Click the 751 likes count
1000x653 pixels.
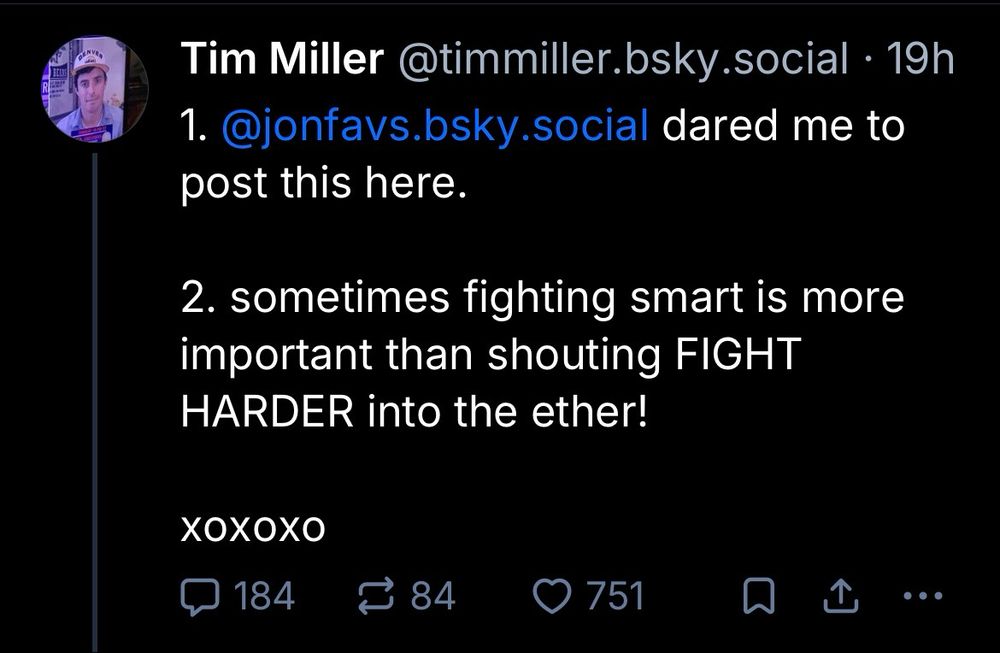click(x=614, y=596)
